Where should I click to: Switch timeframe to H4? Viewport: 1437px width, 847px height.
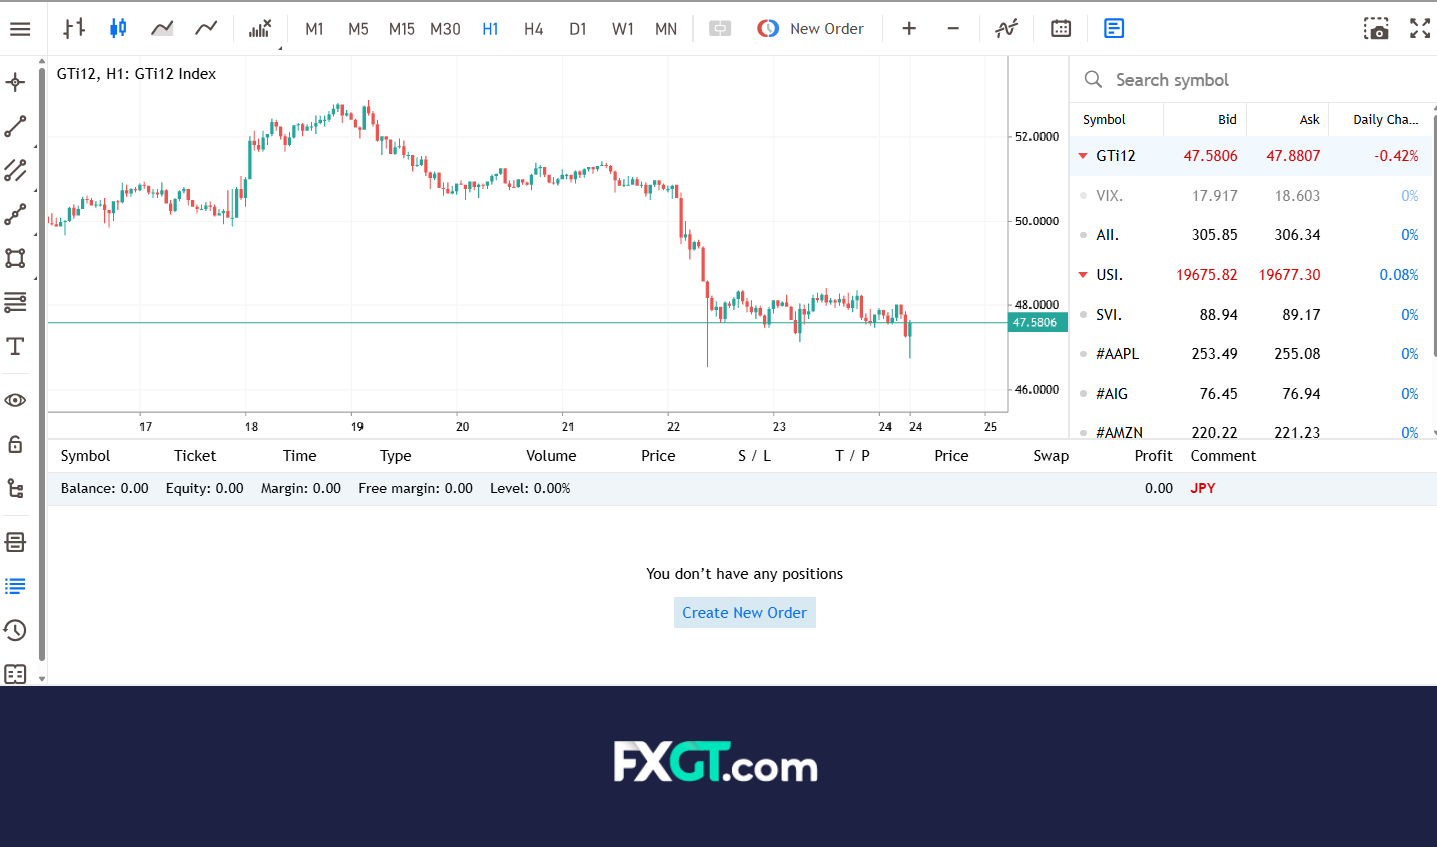pyautogui.click(x=533, y=29)
